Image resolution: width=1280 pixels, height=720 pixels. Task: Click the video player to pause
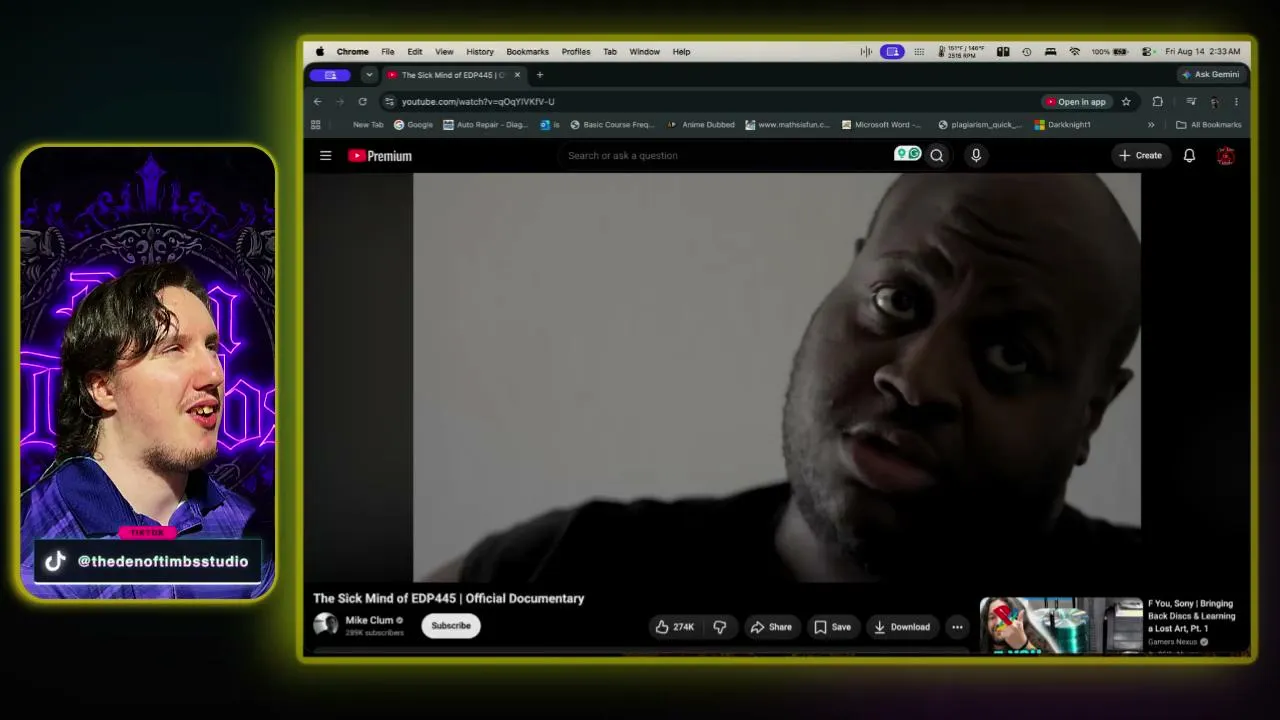(777, 377)
